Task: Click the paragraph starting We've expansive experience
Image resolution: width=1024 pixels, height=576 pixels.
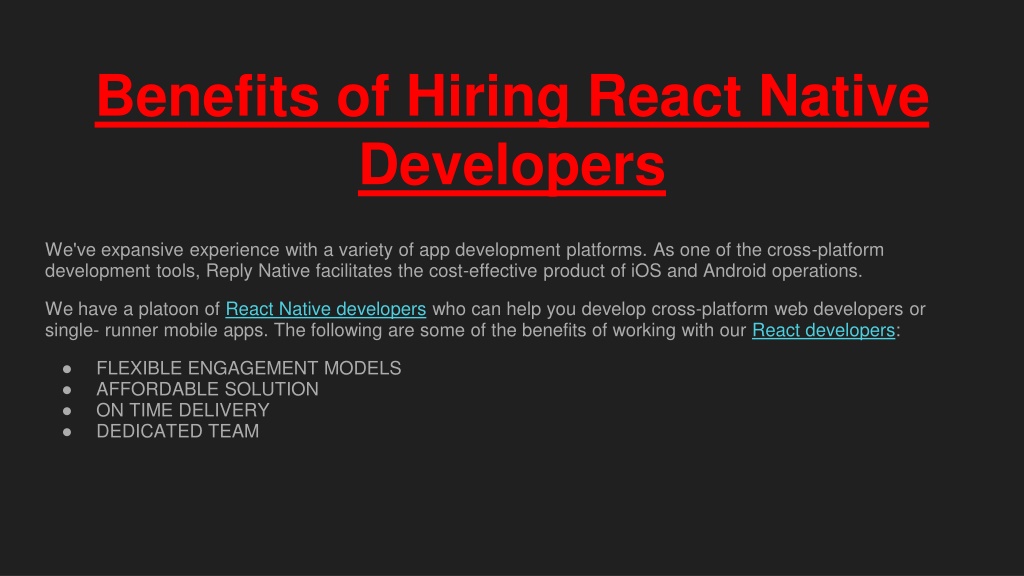Action: coord(464,260)
